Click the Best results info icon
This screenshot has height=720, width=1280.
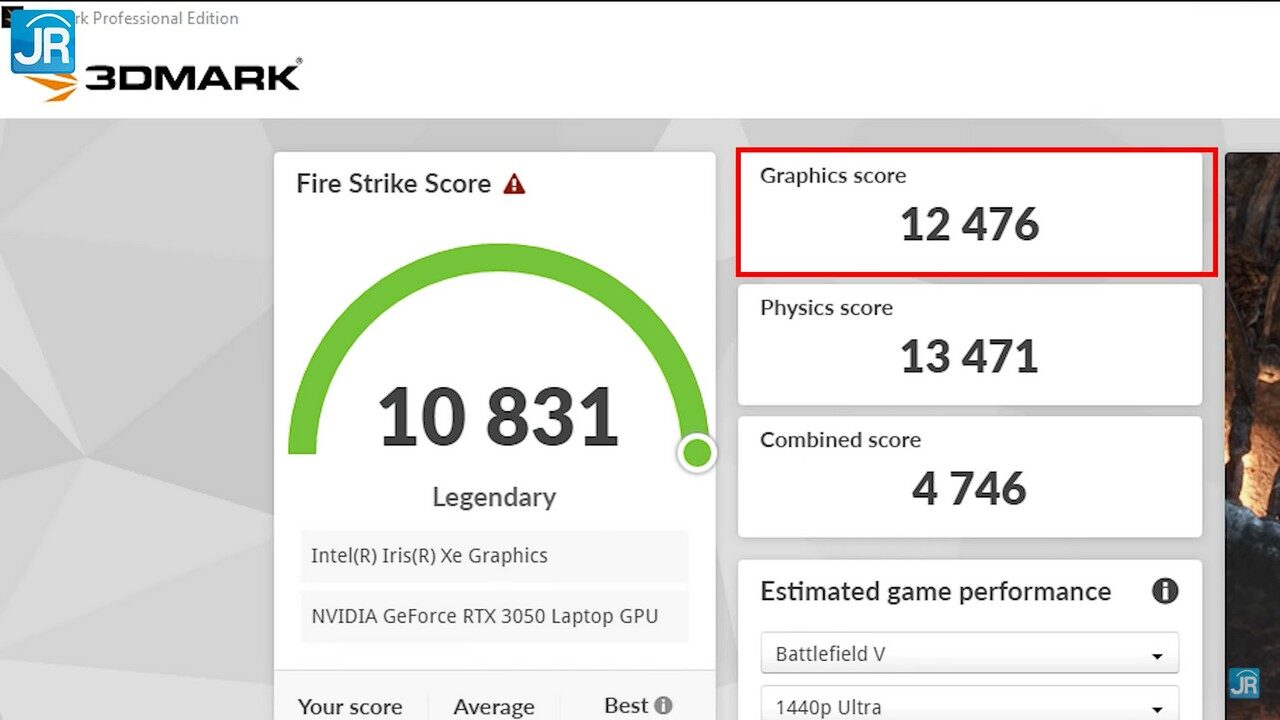tap(662, 704)
